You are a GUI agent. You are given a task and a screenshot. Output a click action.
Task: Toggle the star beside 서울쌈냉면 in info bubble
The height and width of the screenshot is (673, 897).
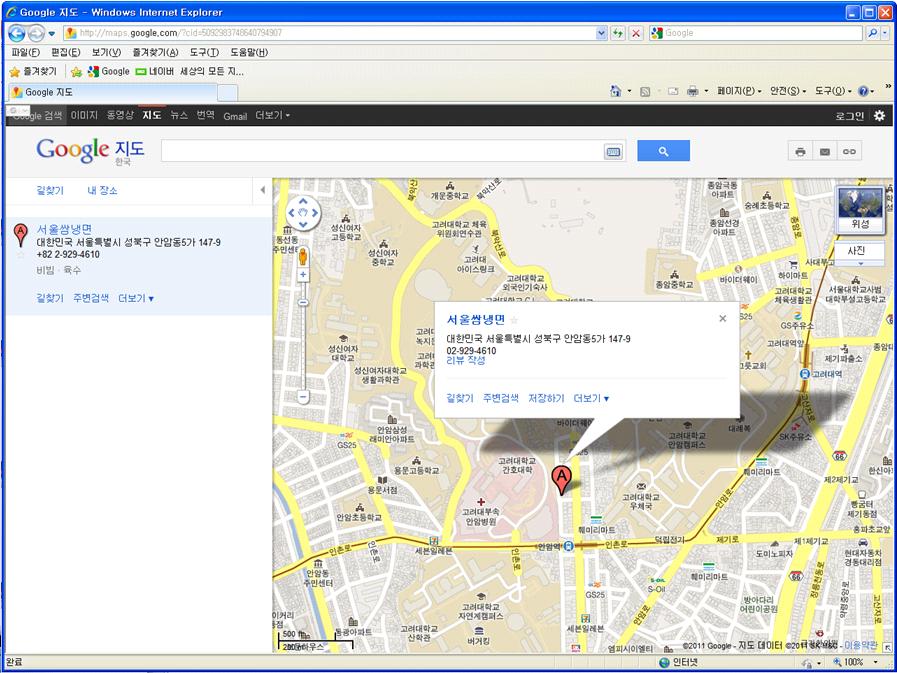[x=514, y=320]
